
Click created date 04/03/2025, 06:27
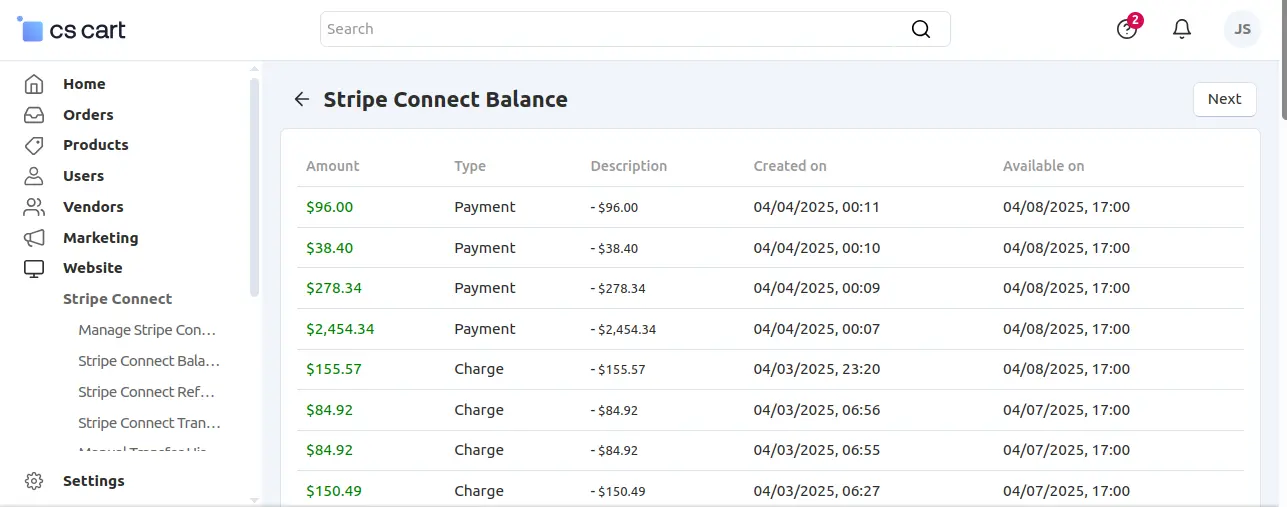pyautogui.click(x=817, y=491)
